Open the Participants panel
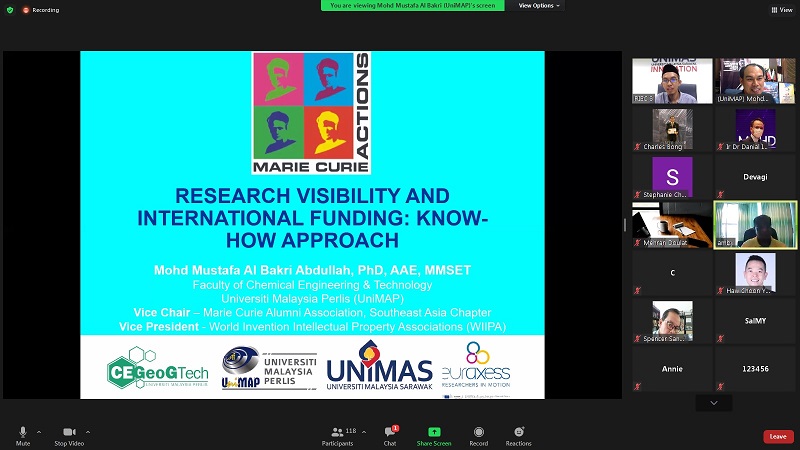Image resolution: width=800 pixels, height=450 pixels. click(337, 436)
